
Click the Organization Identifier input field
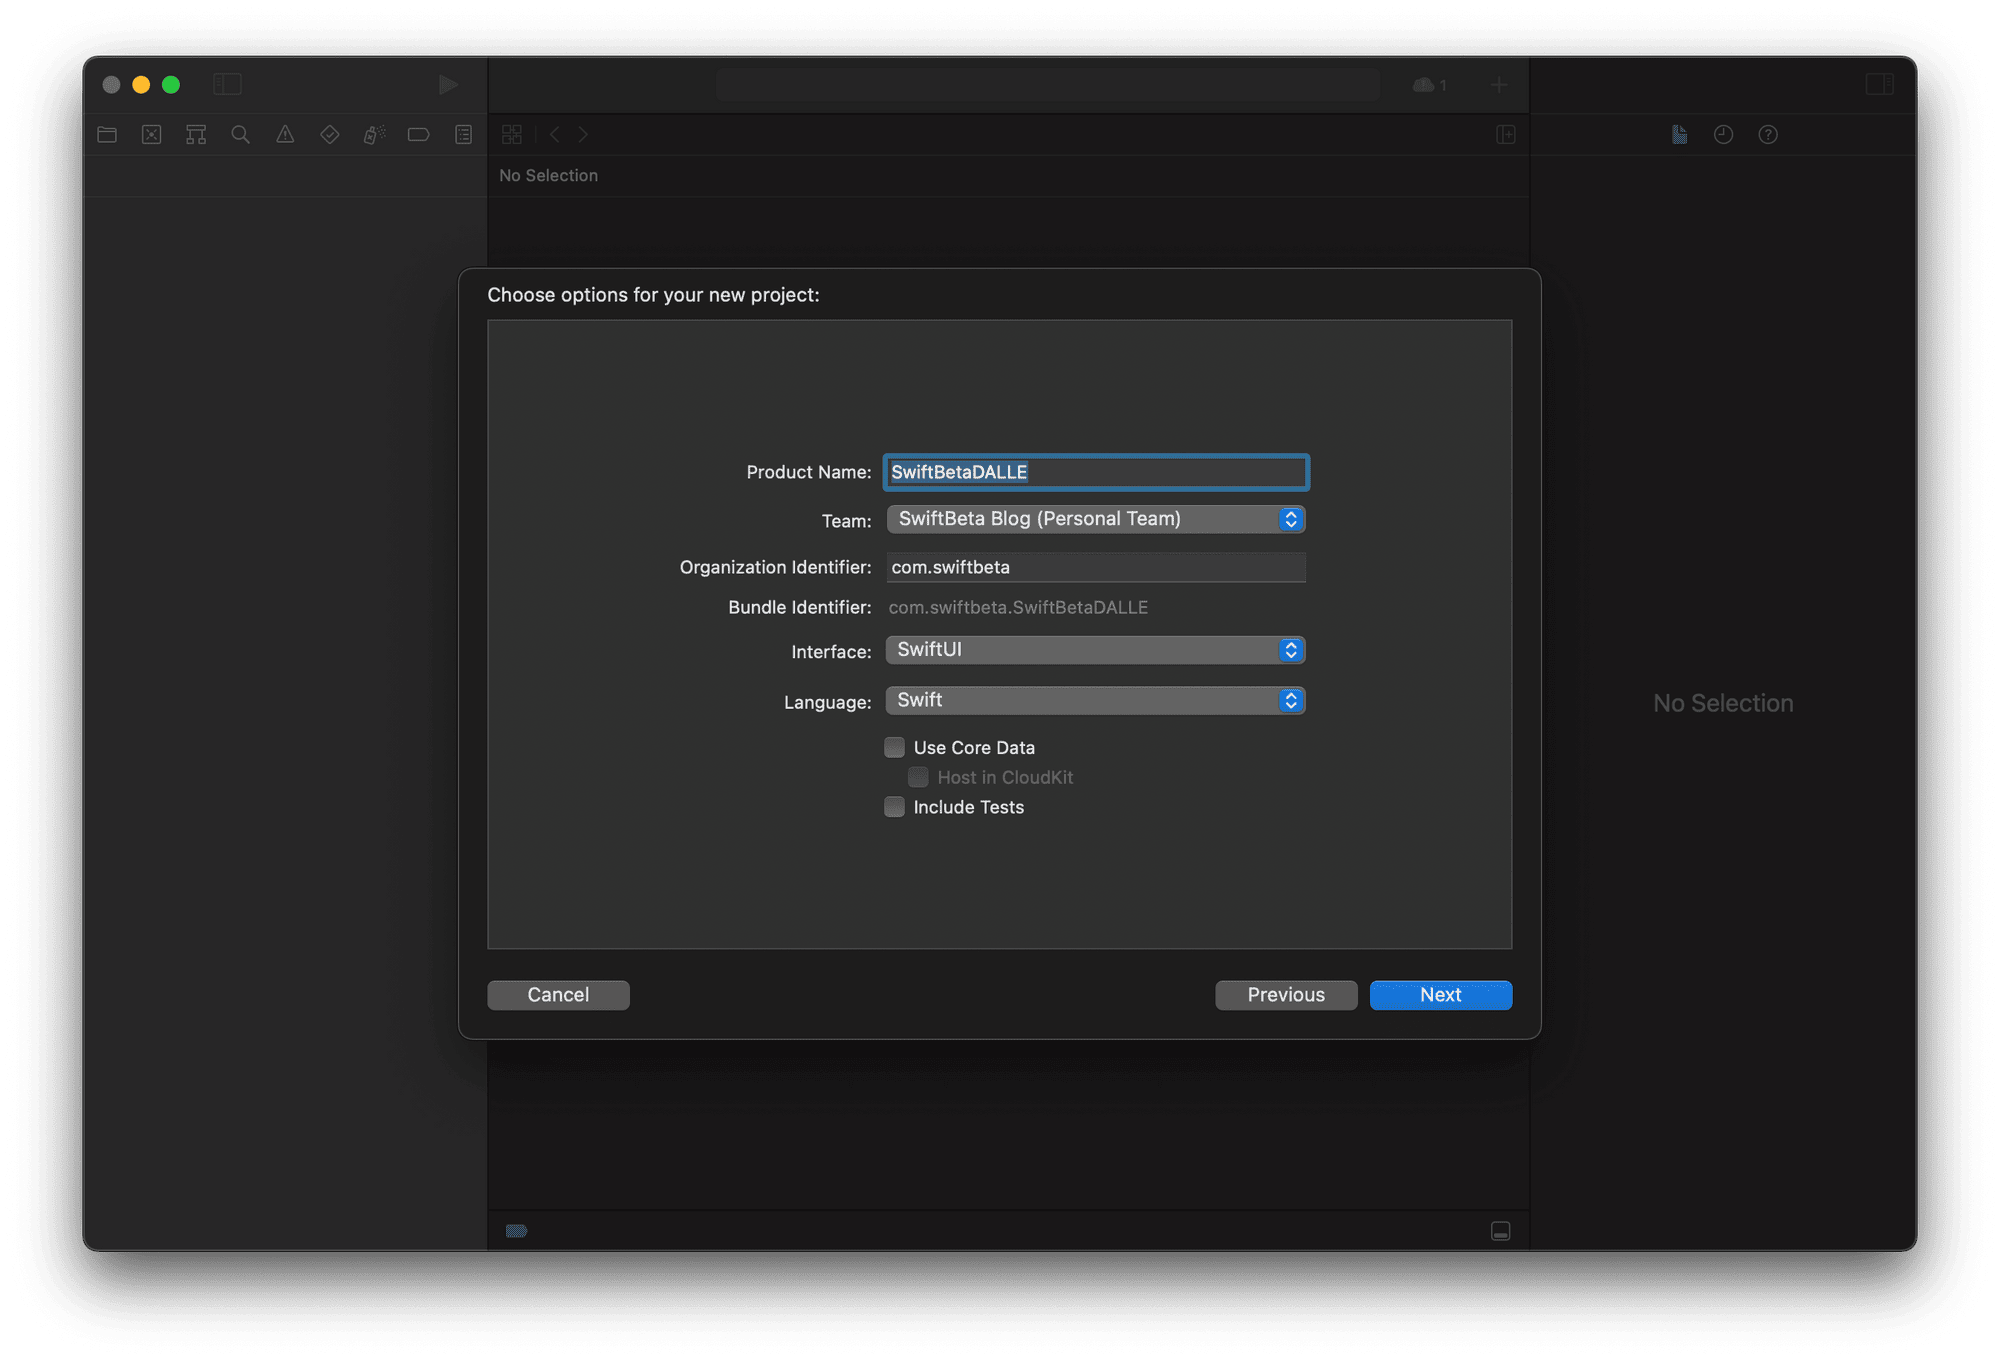coord(1093,565)
